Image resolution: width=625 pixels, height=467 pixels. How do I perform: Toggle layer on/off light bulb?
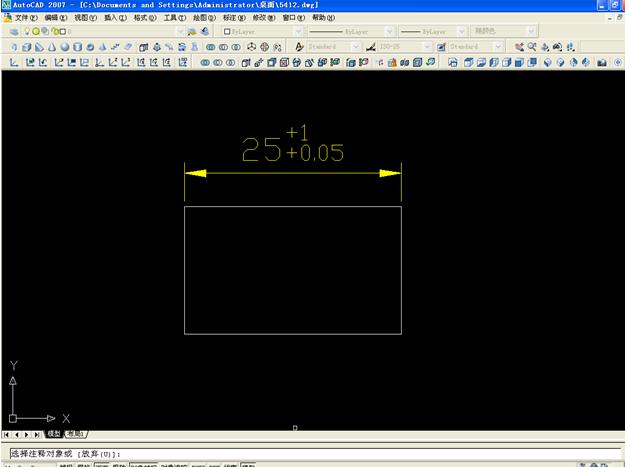coord(27,31)
